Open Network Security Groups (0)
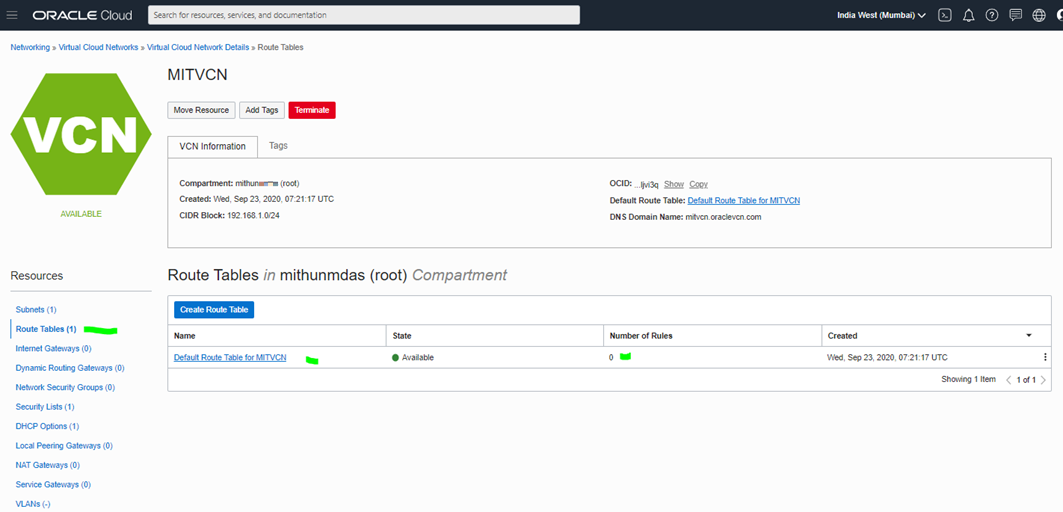The image size is (1063, 512). 65,387
